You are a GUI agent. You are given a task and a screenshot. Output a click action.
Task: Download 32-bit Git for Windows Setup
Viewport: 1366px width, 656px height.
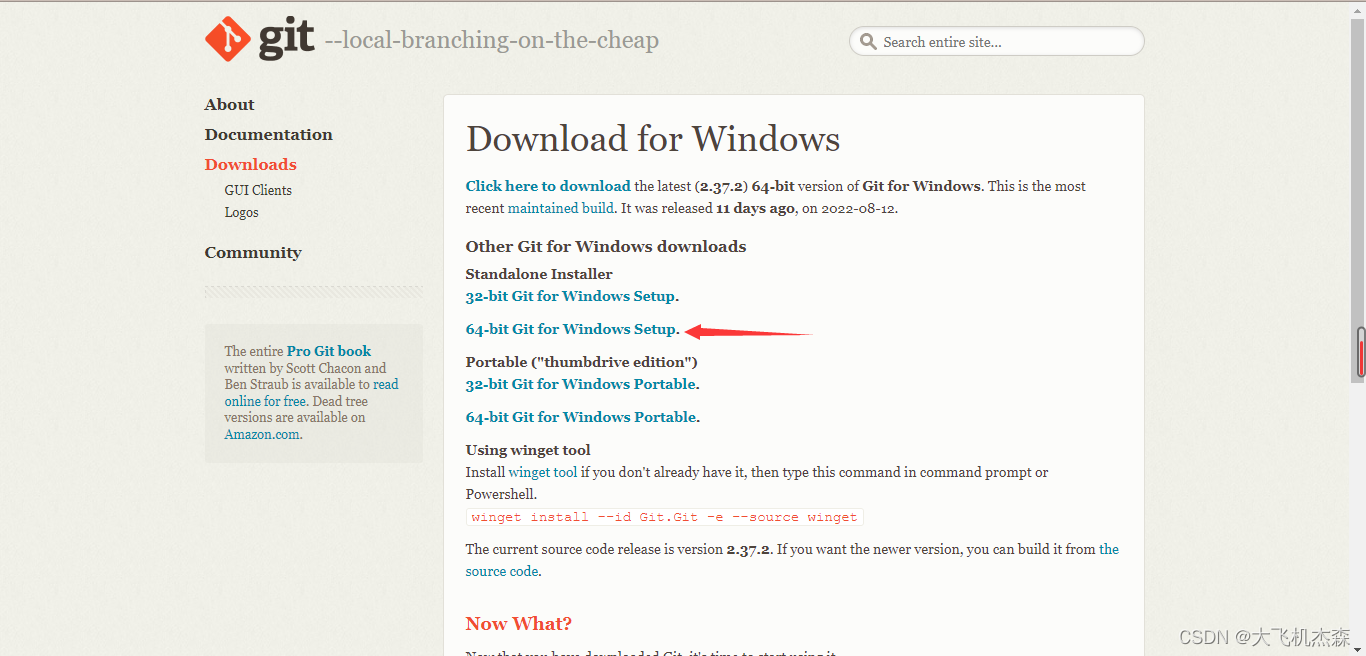570,296
